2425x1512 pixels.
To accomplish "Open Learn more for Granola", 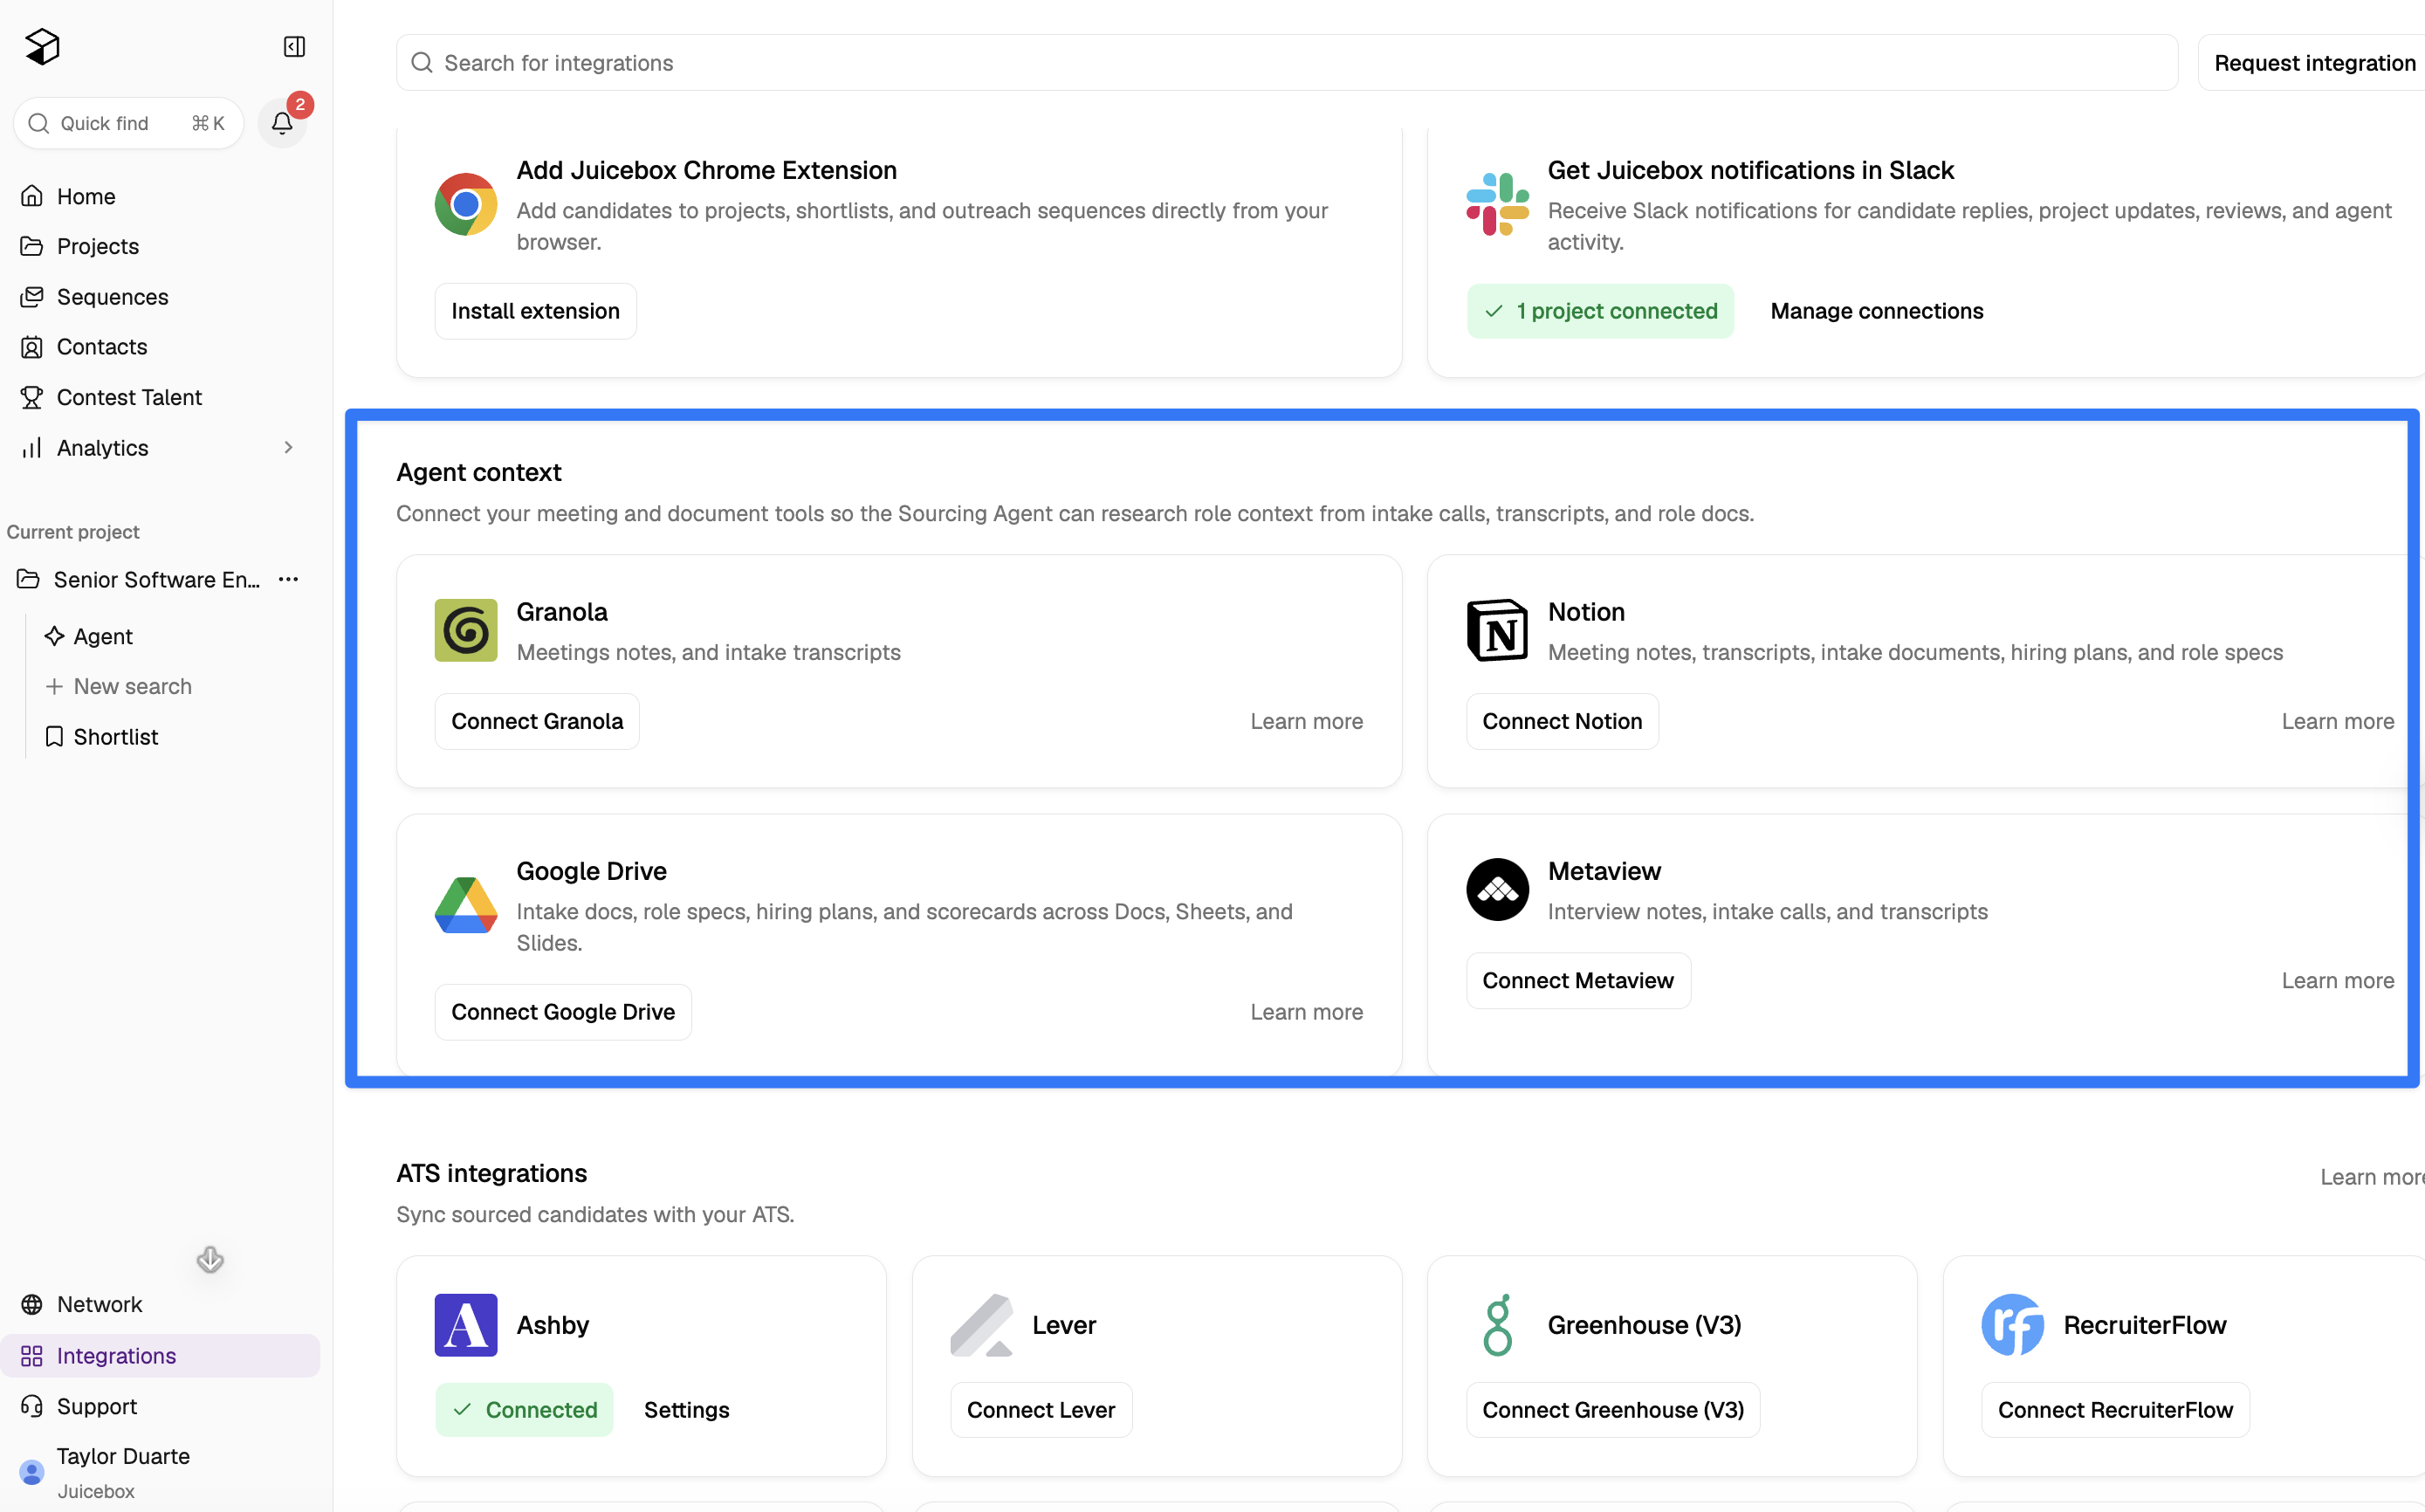I will pos(1306,721).
